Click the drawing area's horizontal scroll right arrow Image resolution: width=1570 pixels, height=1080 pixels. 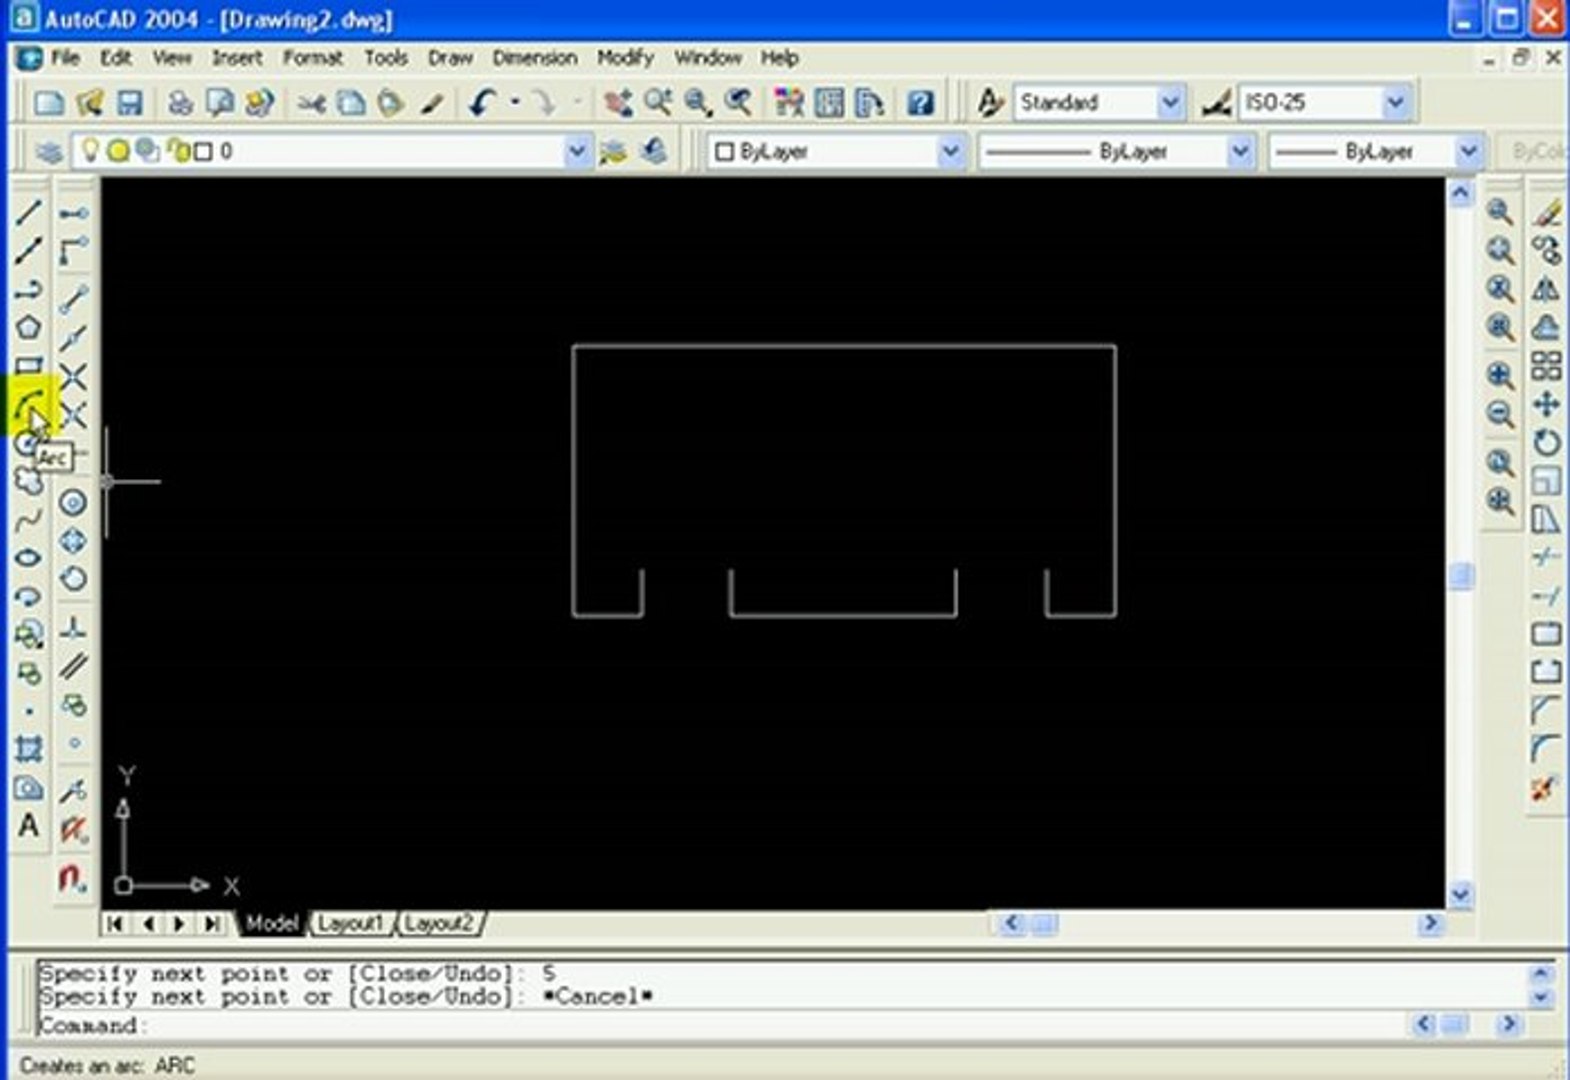pyautogui.click(x=1430, y=923)
